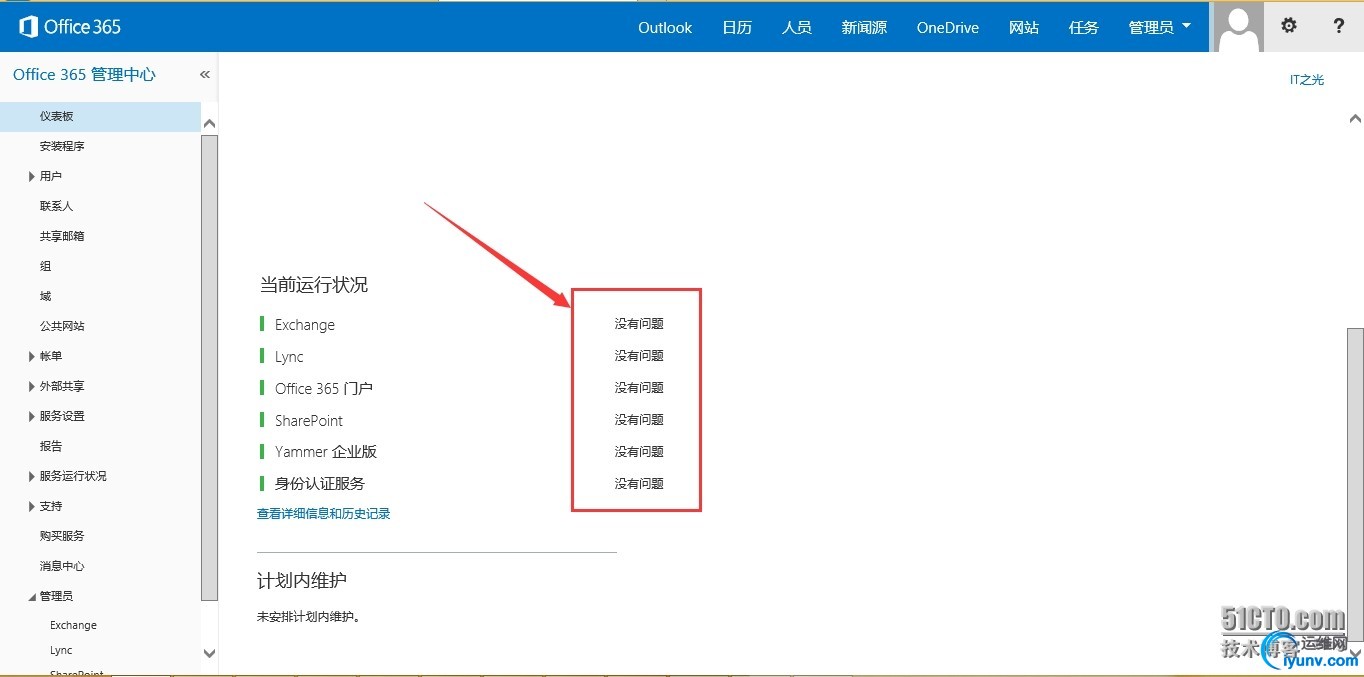1364x677 pixels.
Task: Open 域 in the sidebar
Action: 45,296
